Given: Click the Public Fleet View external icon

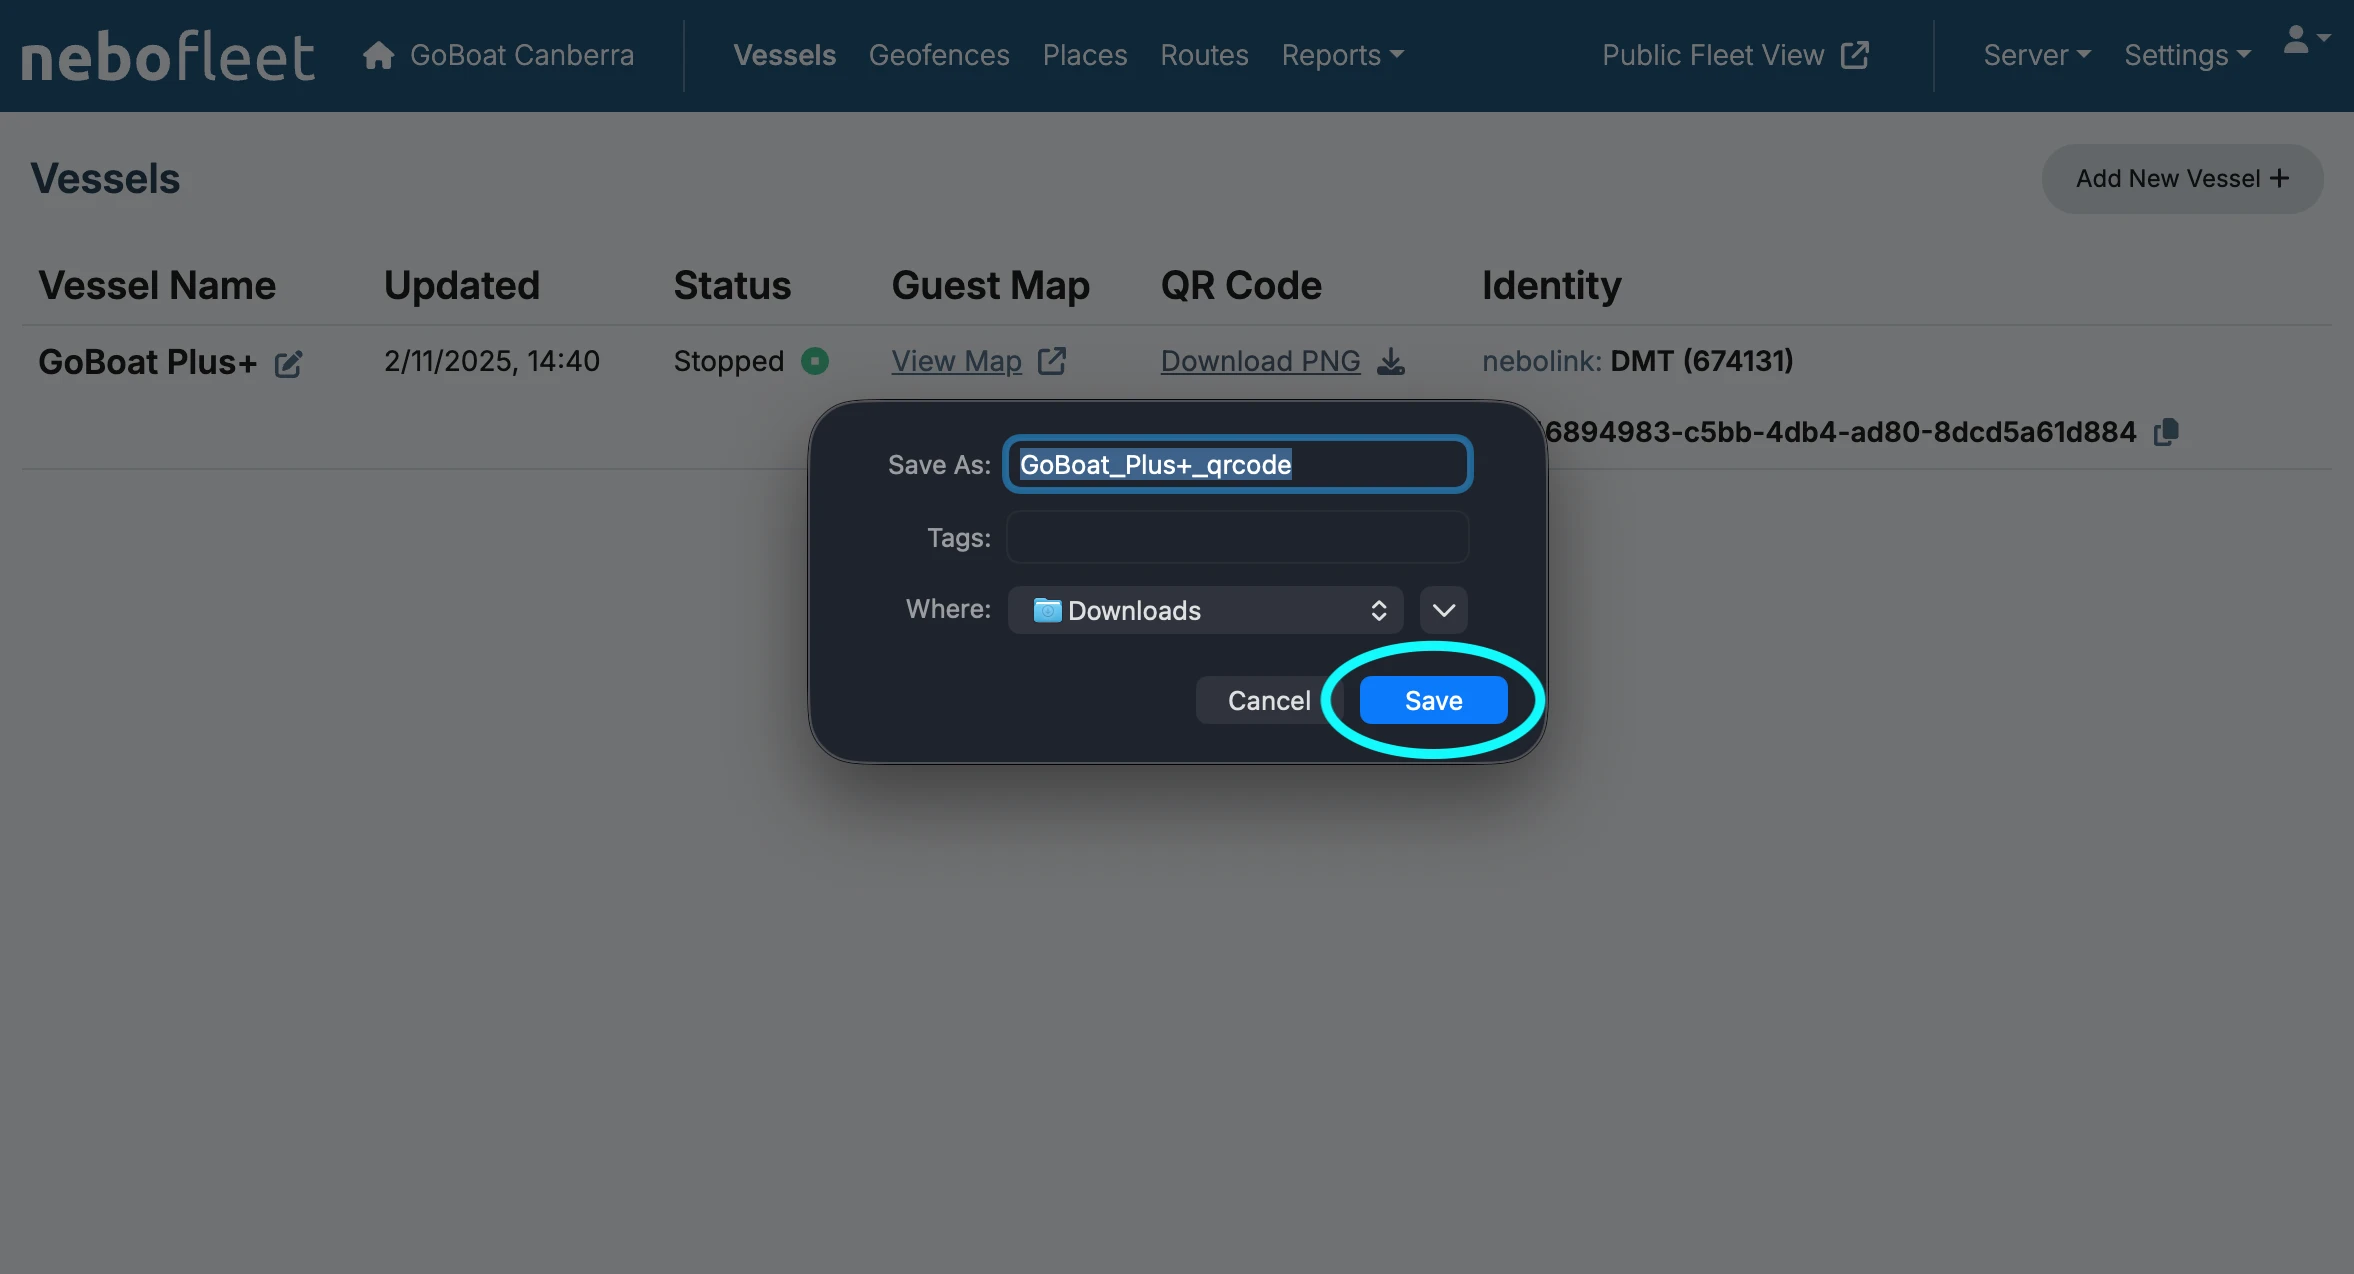Looking at the screenshot, I should 1855,55.
